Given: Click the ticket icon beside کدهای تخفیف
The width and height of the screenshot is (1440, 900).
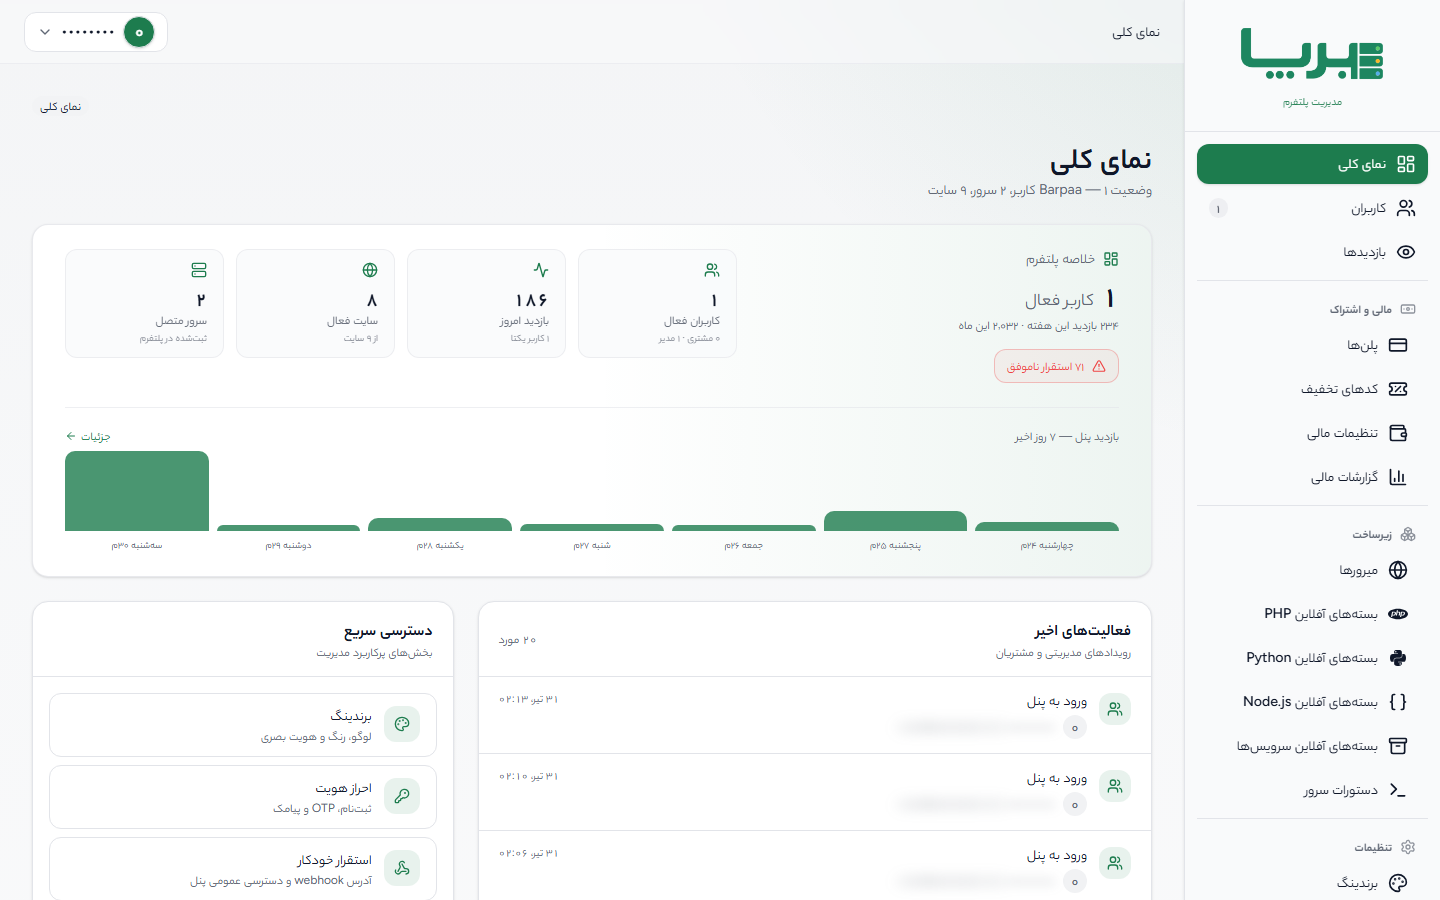Looking at the screenshot, I should click(x=1398, y=389).
